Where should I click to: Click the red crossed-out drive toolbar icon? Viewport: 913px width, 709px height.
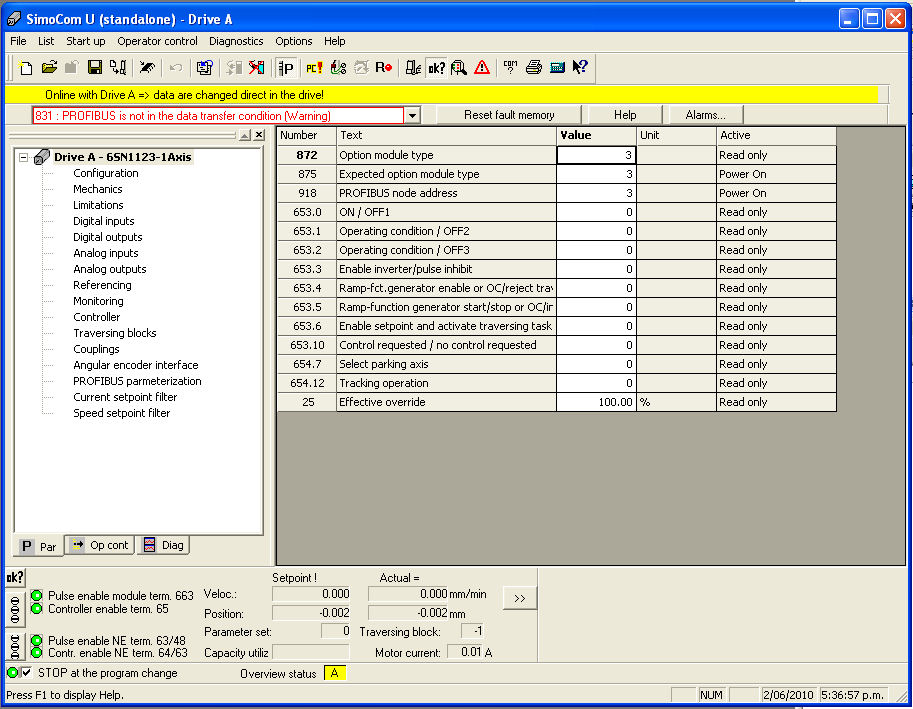[256, 68]
